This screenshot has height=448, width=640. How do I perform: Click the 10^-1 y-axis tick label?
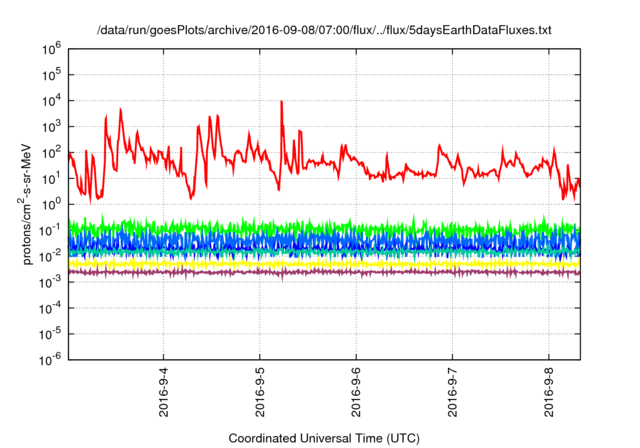coord(51,231)
